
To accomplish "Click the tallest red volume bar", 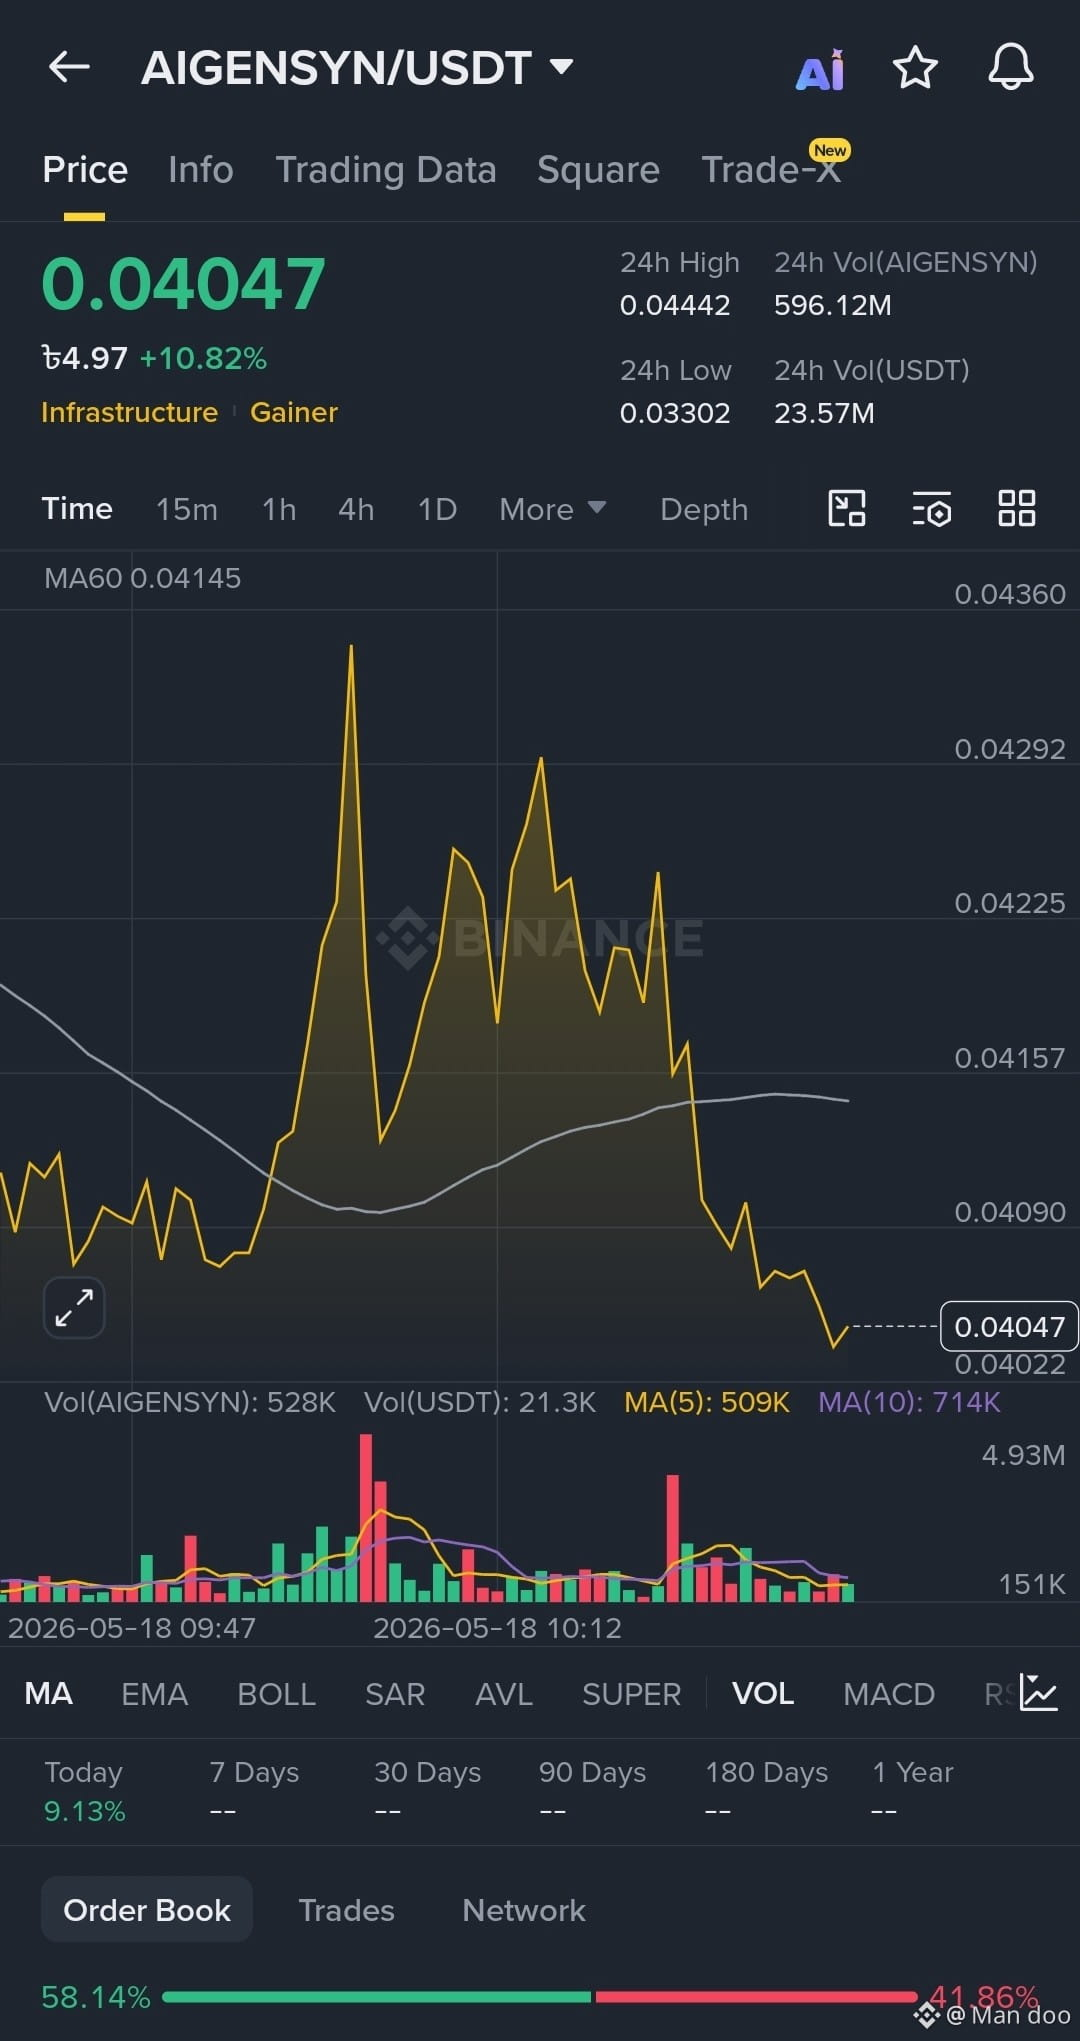I will (366, 1517).
